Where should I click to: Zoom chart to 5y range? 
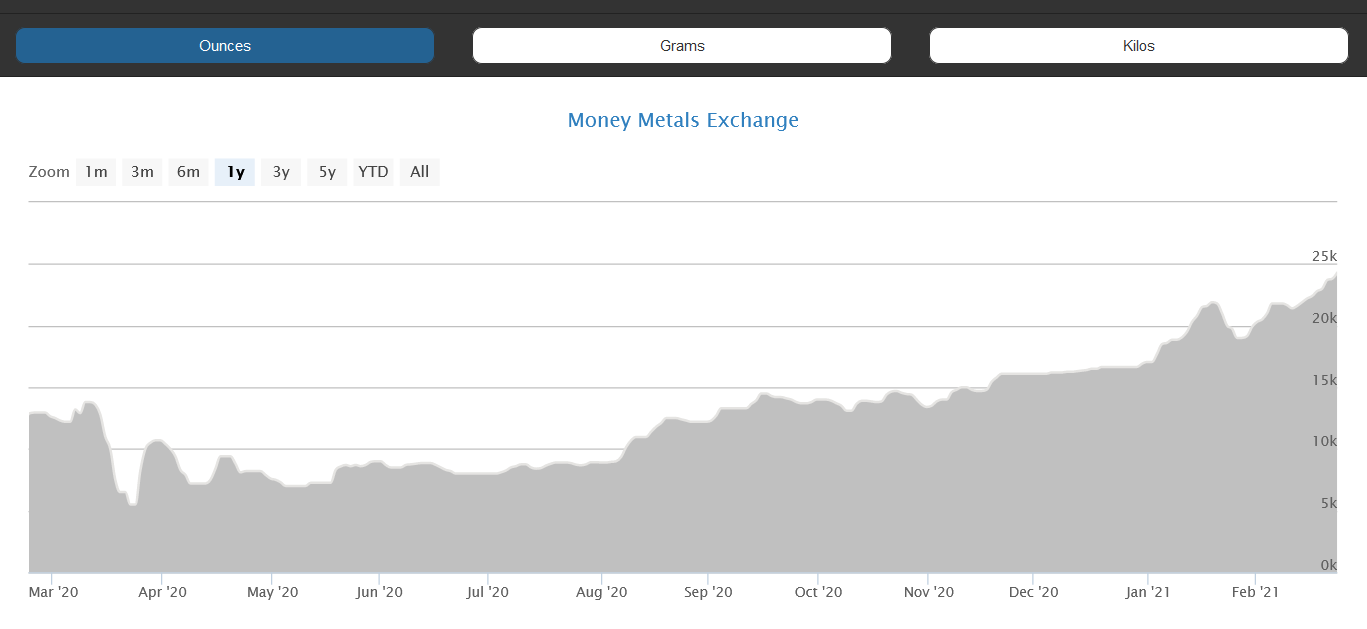[x=327, y=172]
